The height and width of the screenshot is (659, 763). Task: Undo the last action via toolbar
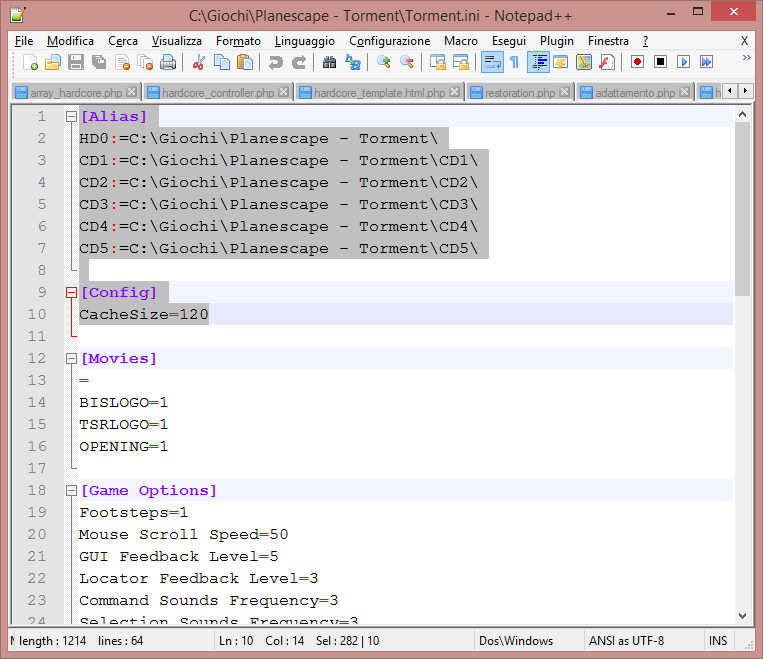275,62
